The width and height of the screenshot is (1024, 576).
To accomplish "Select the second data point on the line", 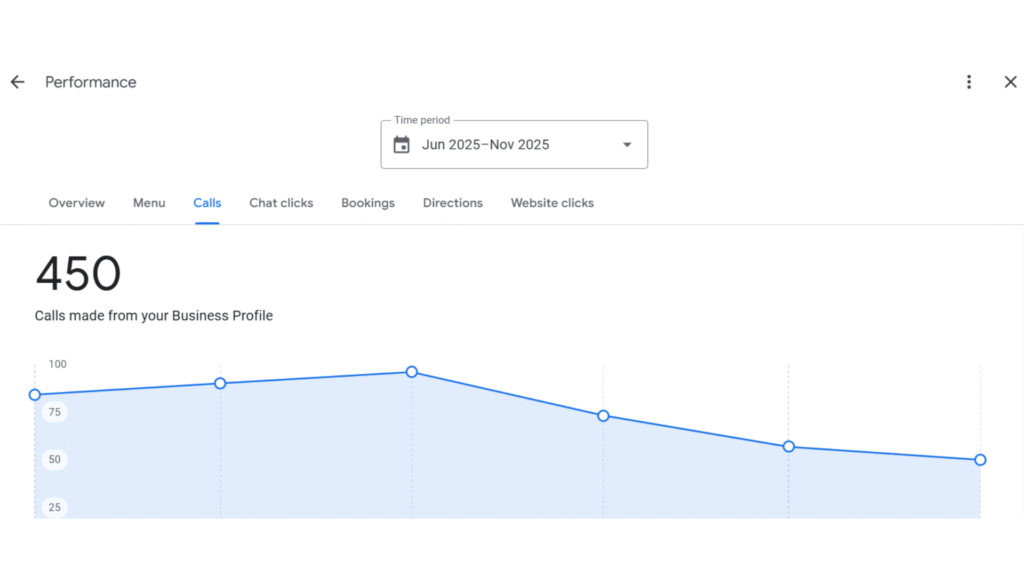I will click(220, 383).
